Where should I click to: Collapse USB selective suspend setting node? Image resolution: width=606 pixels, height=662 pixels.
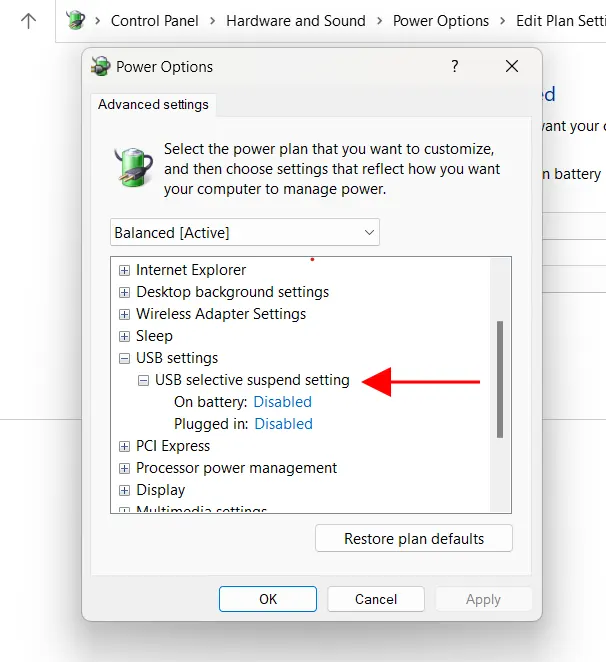(x=144, y=380)
